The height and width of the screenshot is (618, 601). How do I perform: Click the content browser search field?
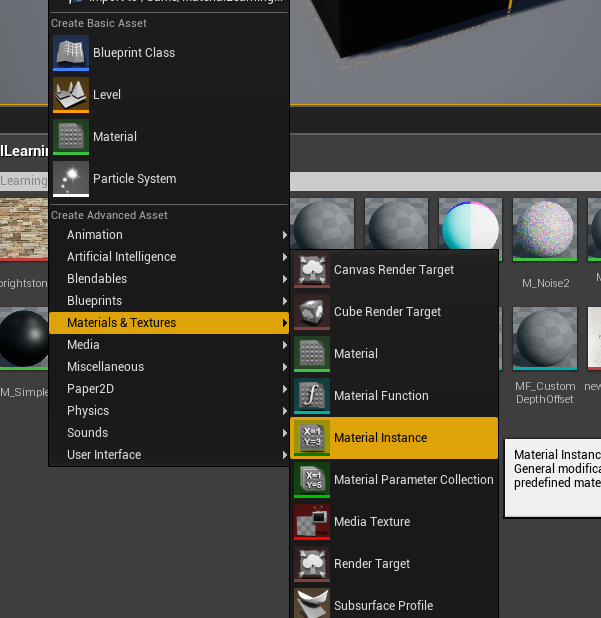445,181
